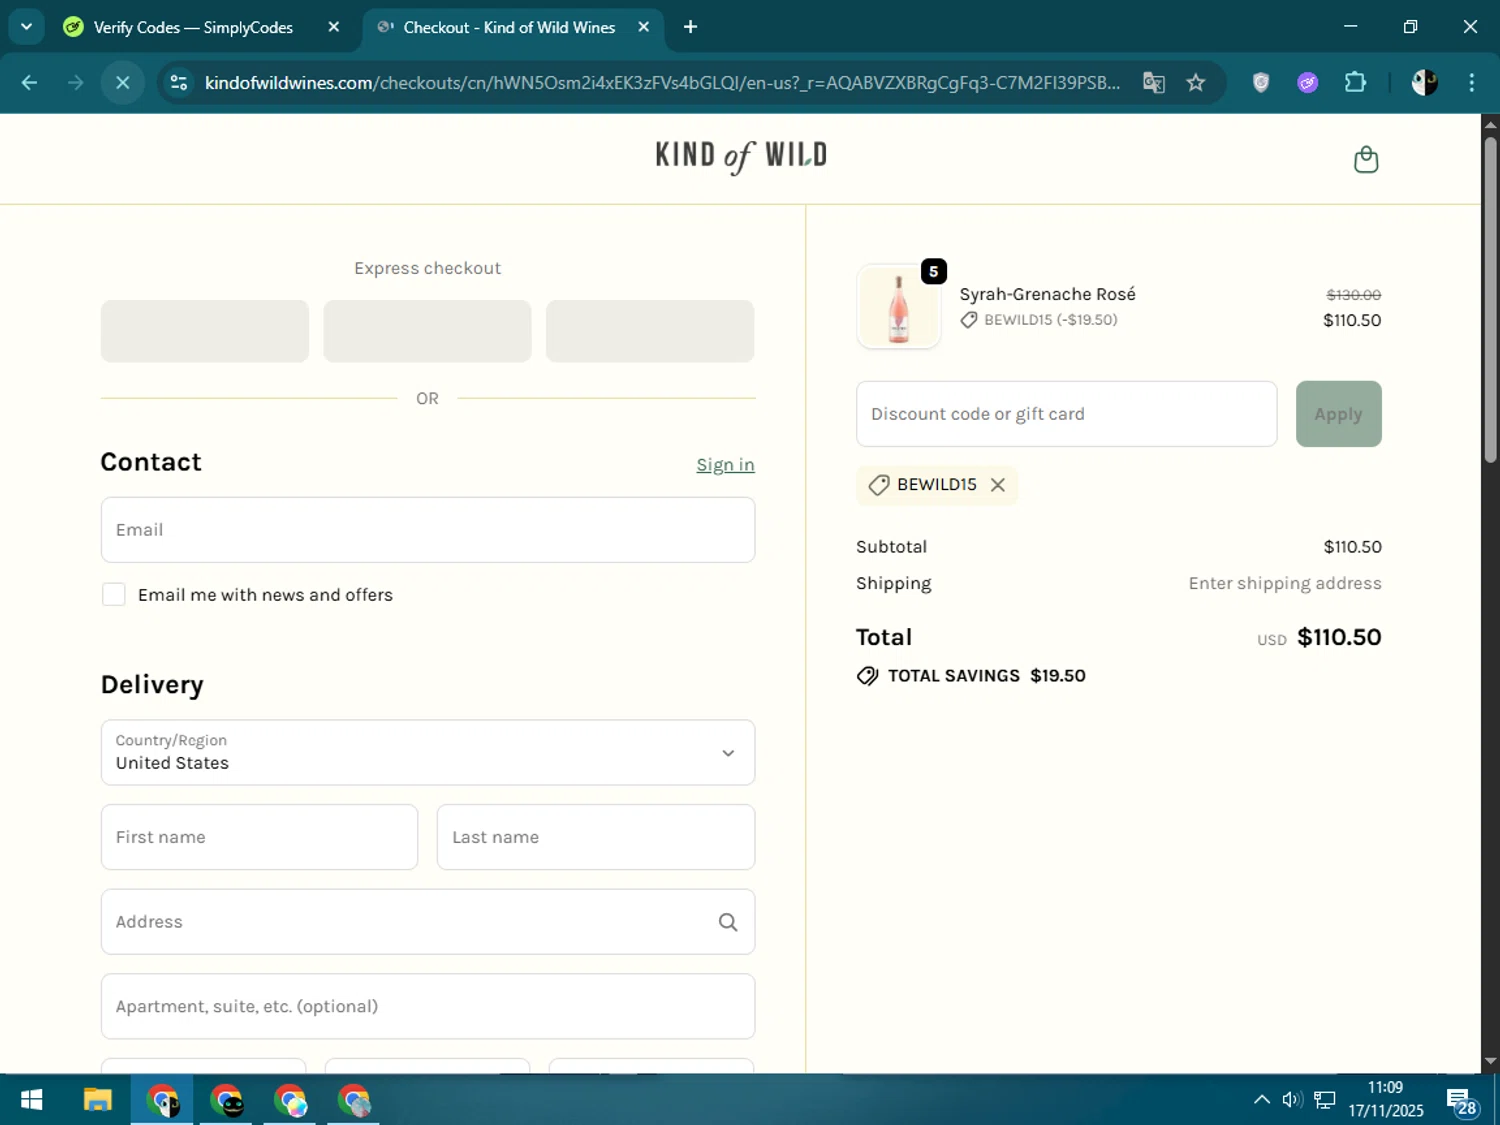
Task: Close the Checkout Kind of Wild Wines tab
Action: click(644, 27)
